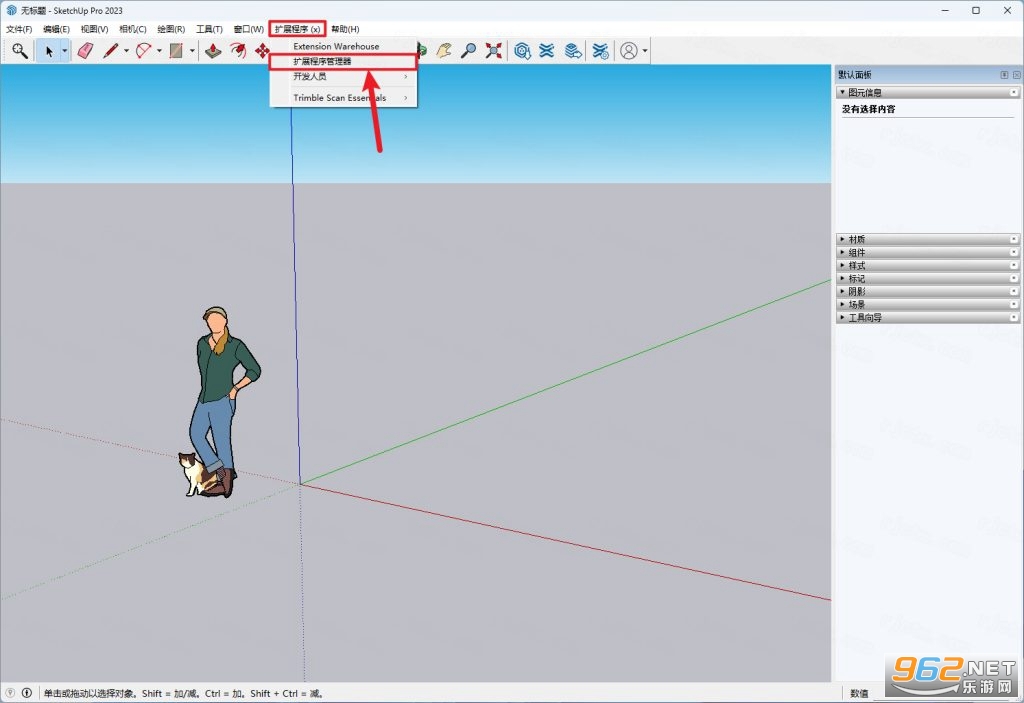Open 3D Warehouse from the toolbar
Viewport: 1024px width, 703px height.
(x=522, y=50)
